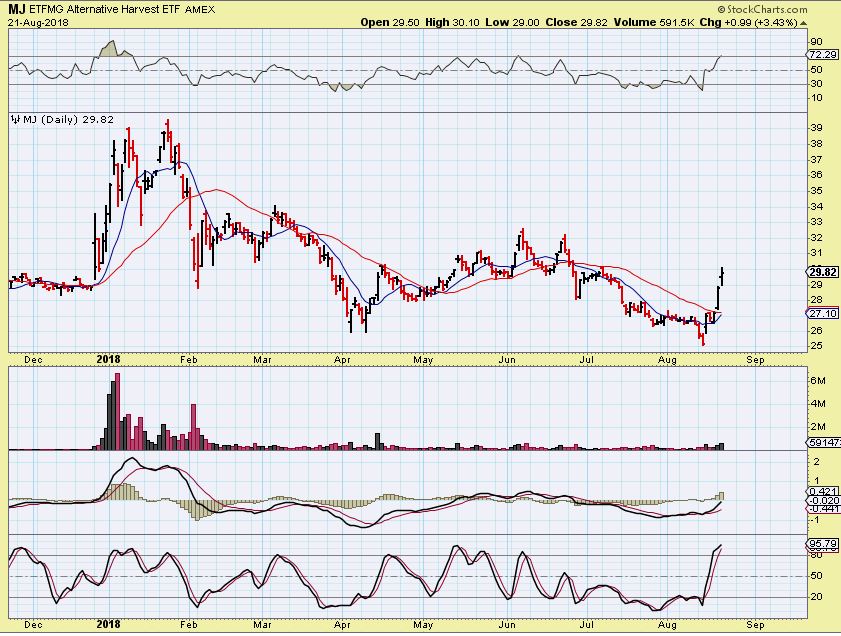Viewport: 841px width, 636px height.
Task: Click the MACD signal label -0.441
Action: 823,508
